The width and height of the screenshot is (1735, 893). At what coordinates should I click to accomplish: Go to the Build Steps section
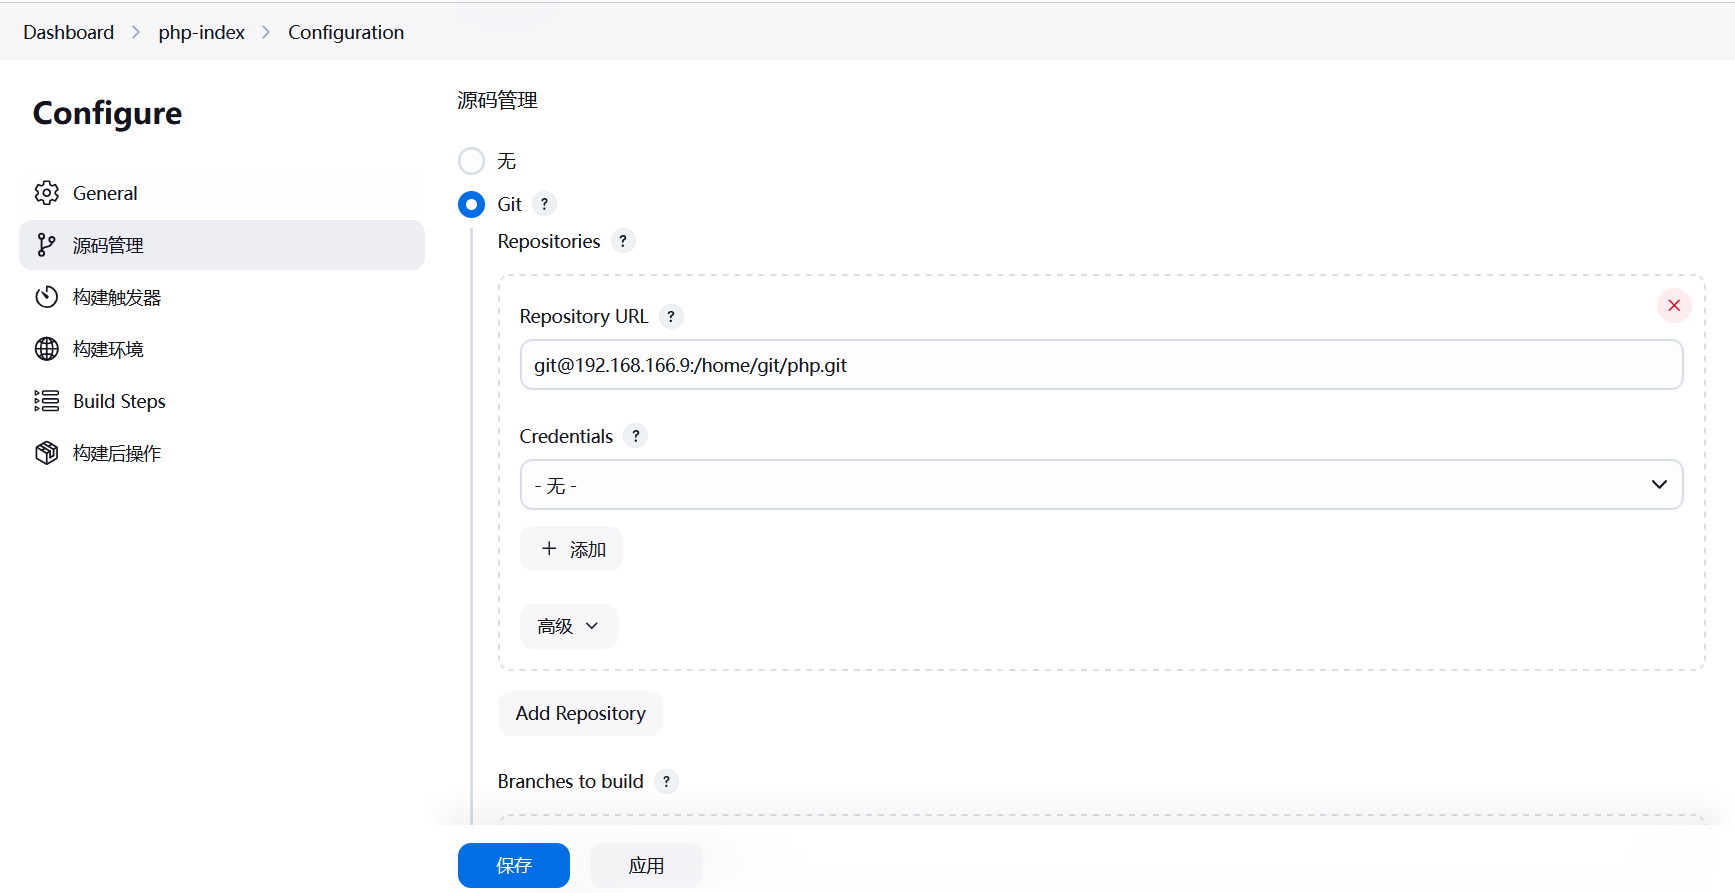coord(222,401)
